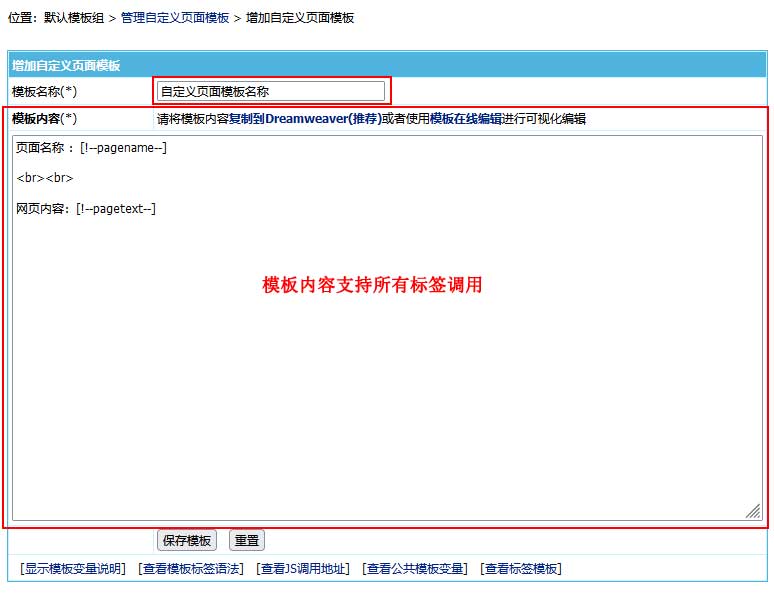View 查看JS调用地址 link
The width and height of the screenshot is (774, 596).
303,569
